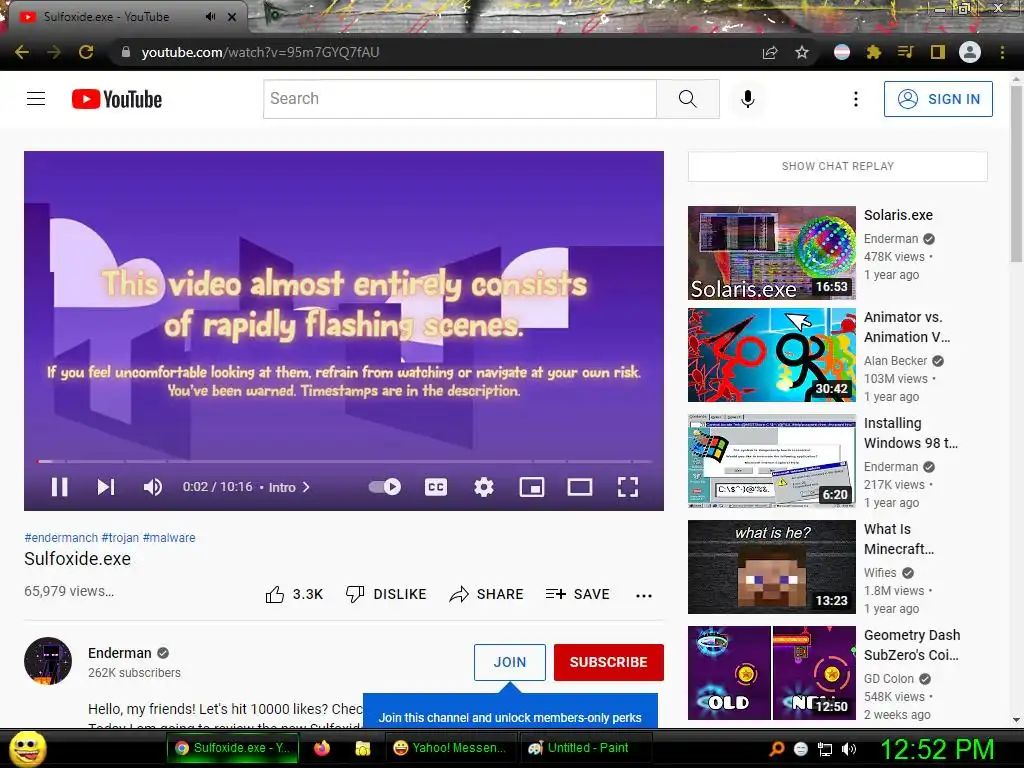Click the GD Colon channel name
1024x768 pixels.
tap(889, 679)
